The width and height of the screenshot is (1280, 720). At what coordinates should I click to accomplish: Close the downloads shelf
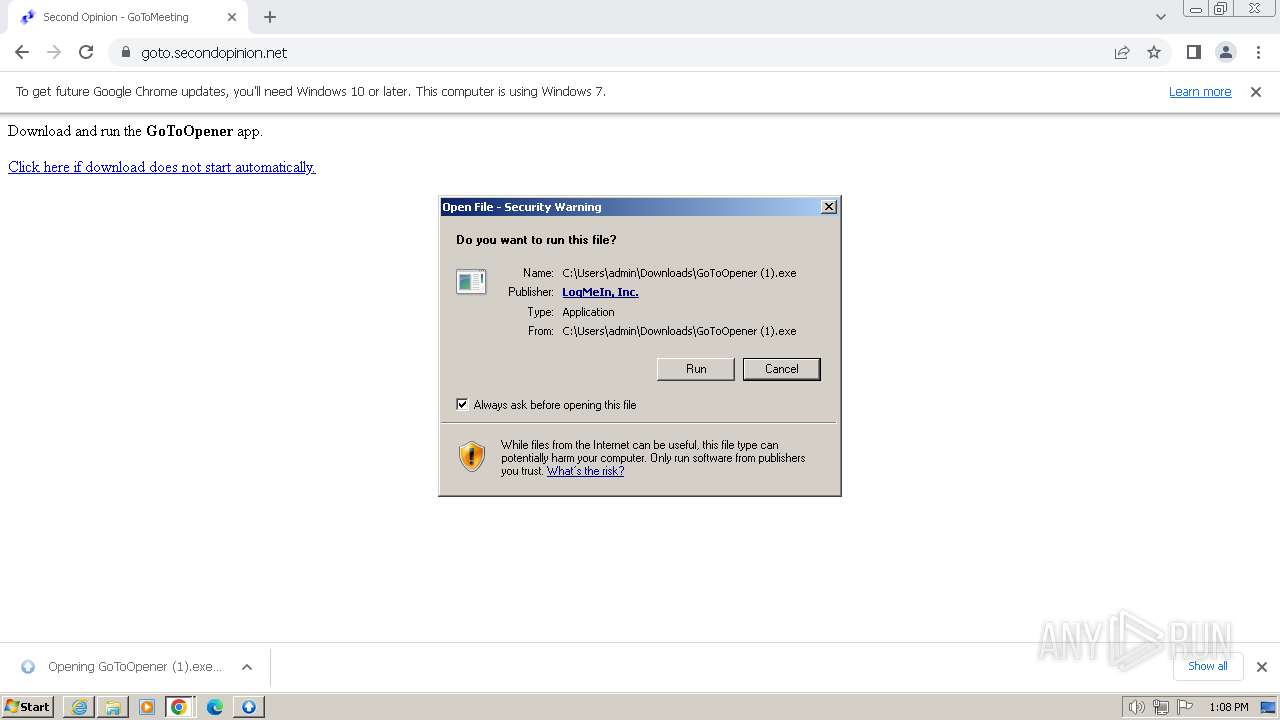1261,667
